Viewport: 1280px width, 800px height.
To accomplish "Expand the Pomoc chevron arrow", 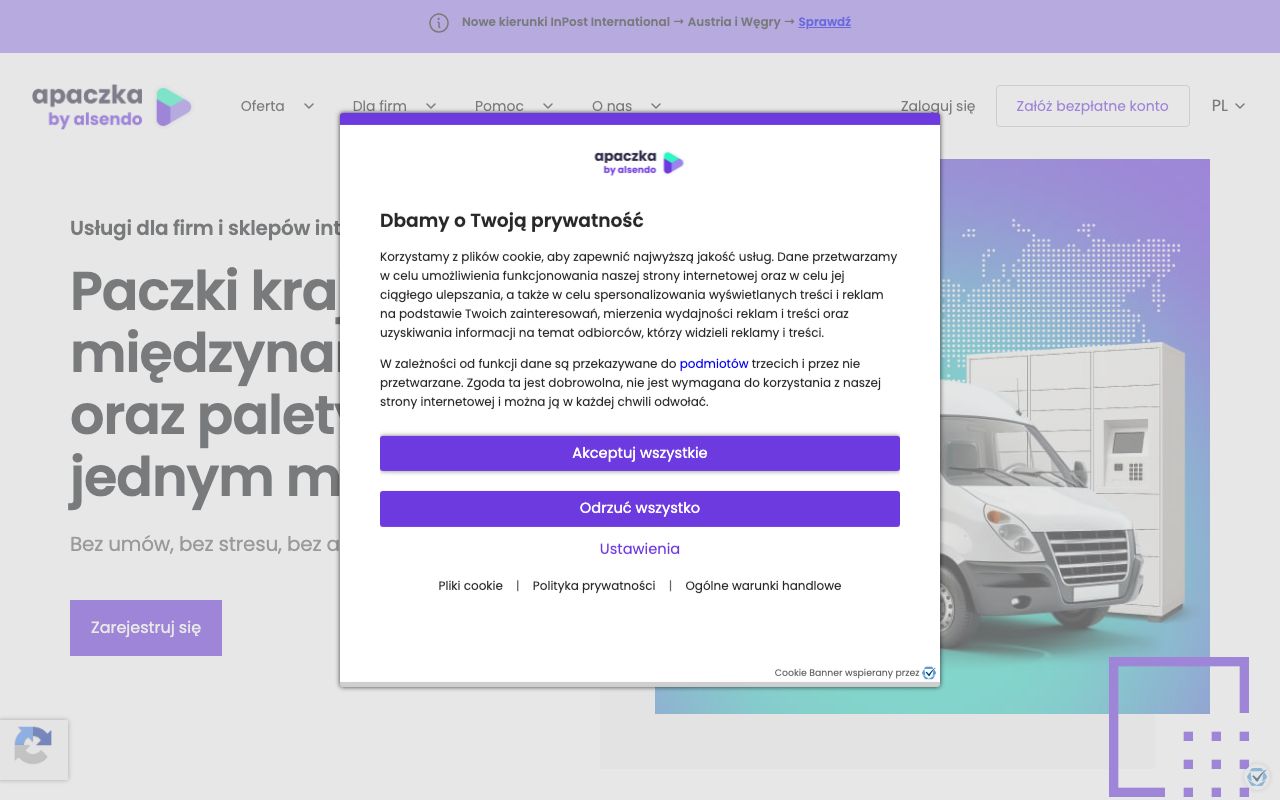I will [548, 106].
